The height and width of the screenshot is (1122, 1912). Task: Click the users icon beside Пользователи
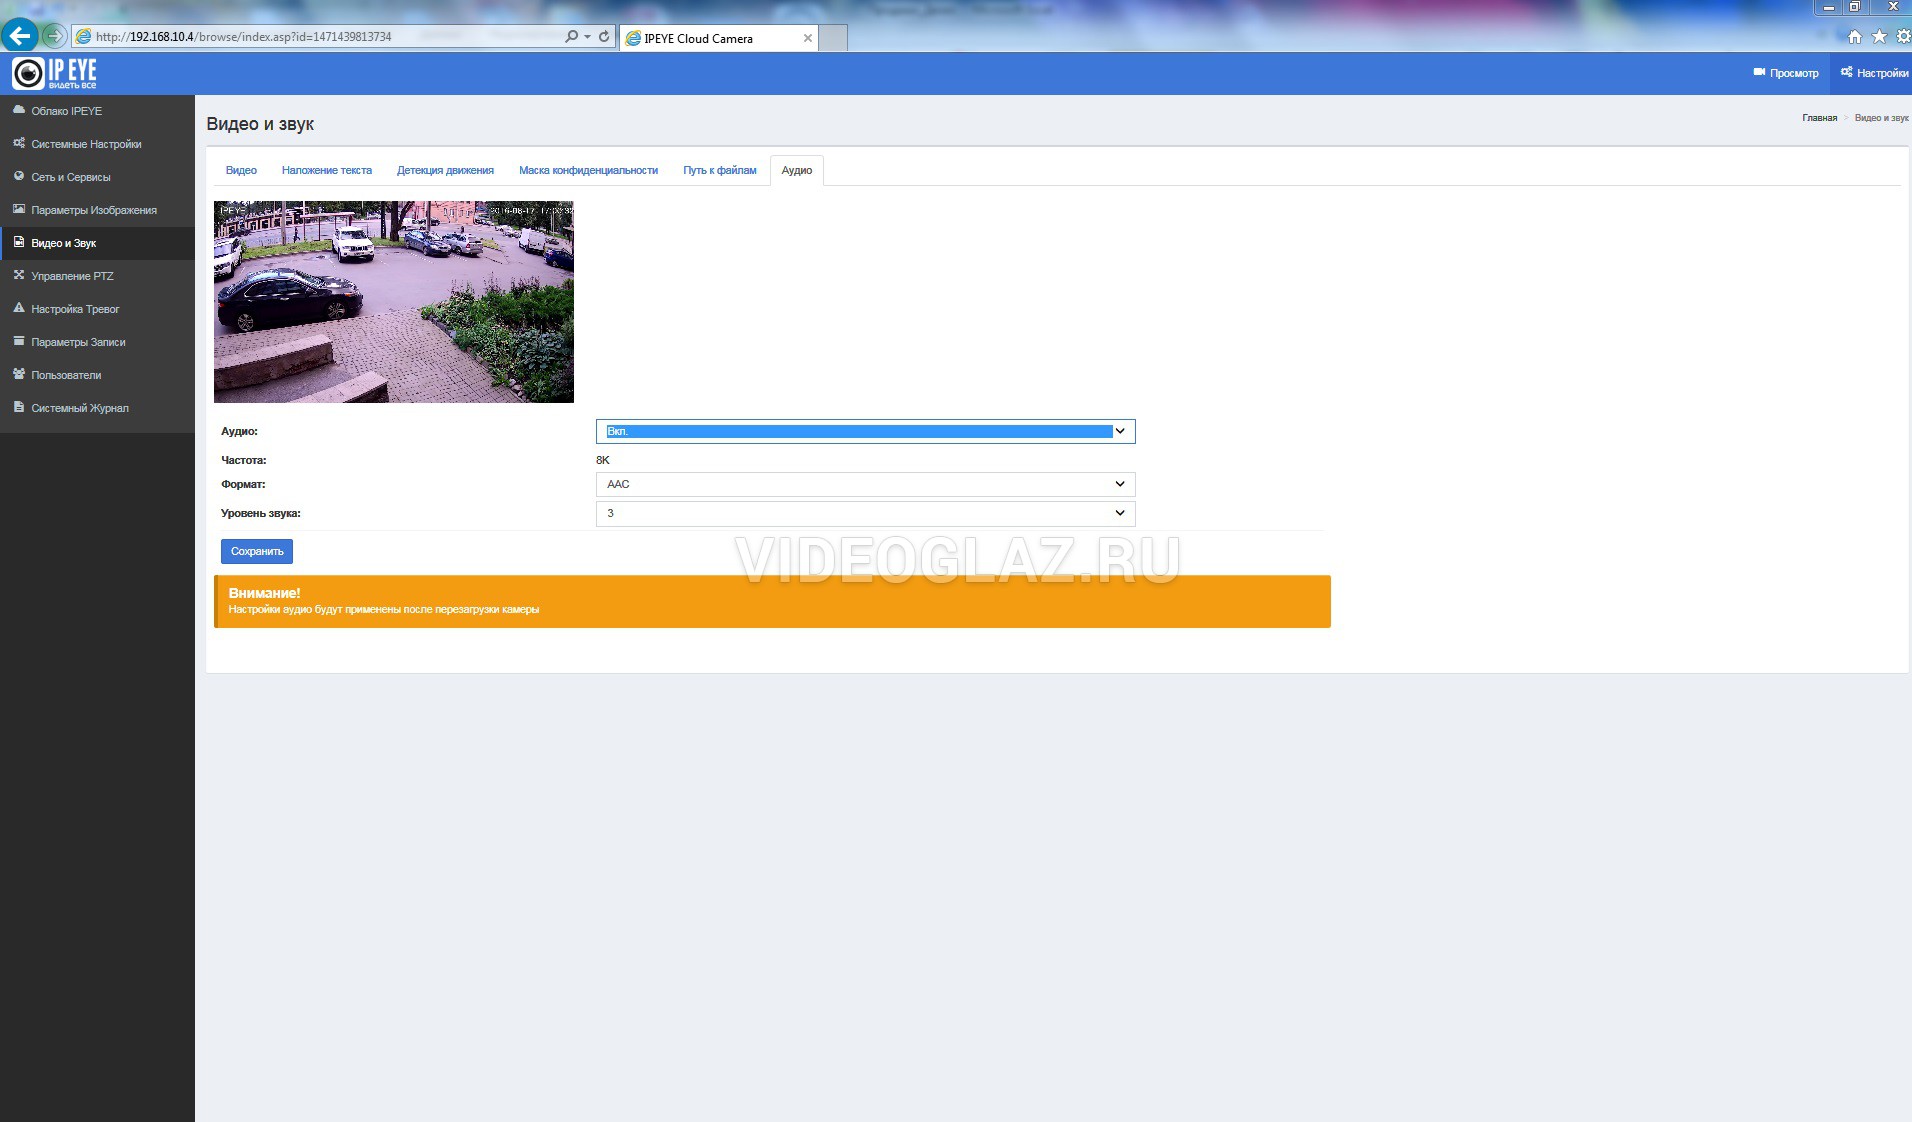click(19, 374)
